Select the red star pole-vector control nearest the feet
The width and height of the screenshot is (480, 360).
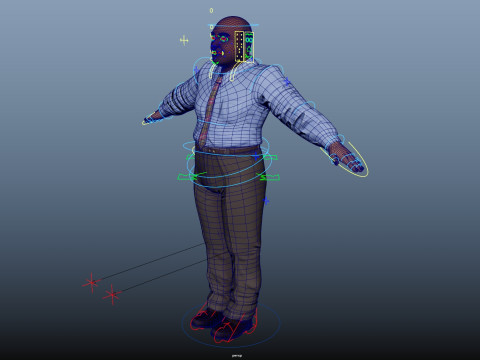click(112, 295)
